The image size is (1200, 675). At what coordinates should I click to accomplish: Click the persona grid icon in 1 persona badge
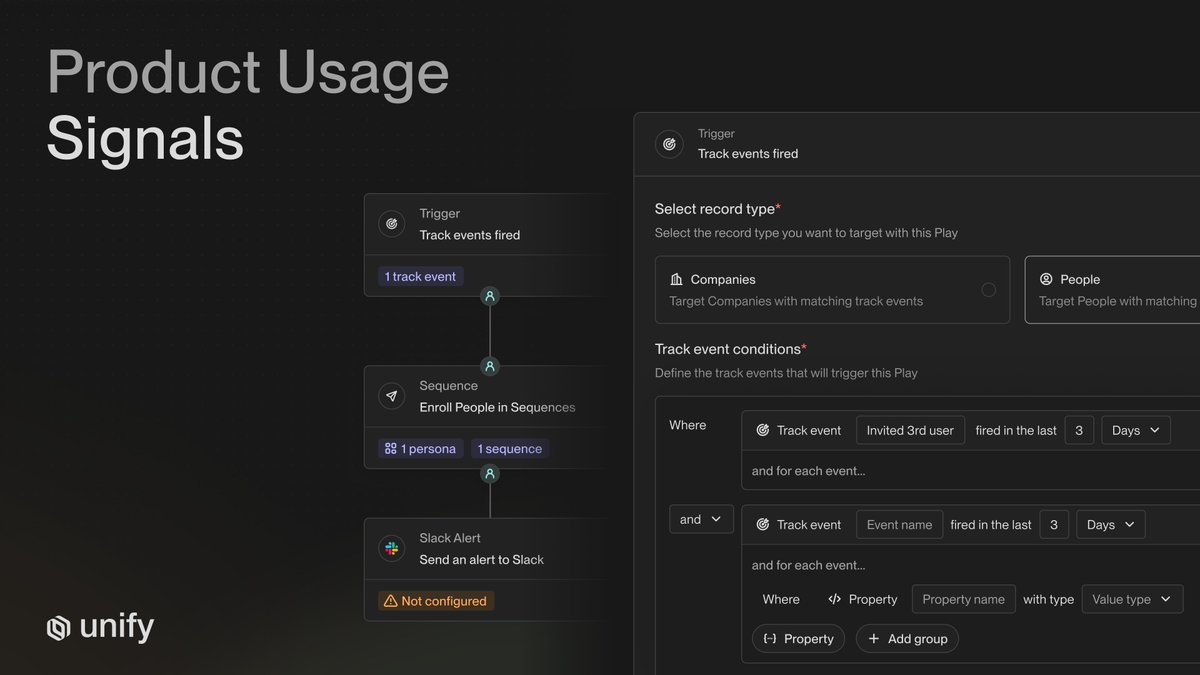tap(390, 449)
